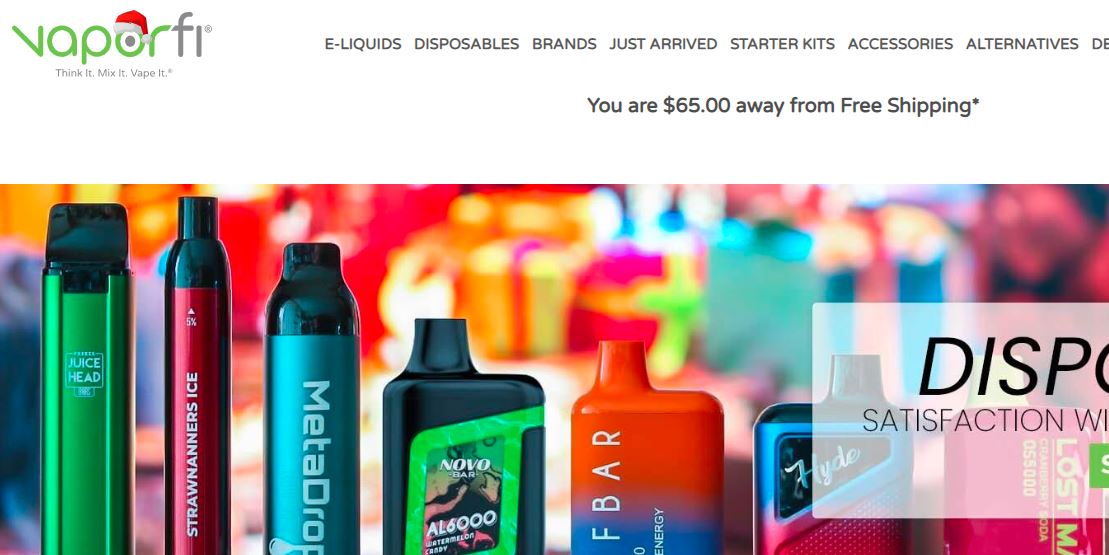The height and width of the screenshot is (555, 1109).
Task: Select the red Strawnanners Ice vape
Action: tap(197, 375)
